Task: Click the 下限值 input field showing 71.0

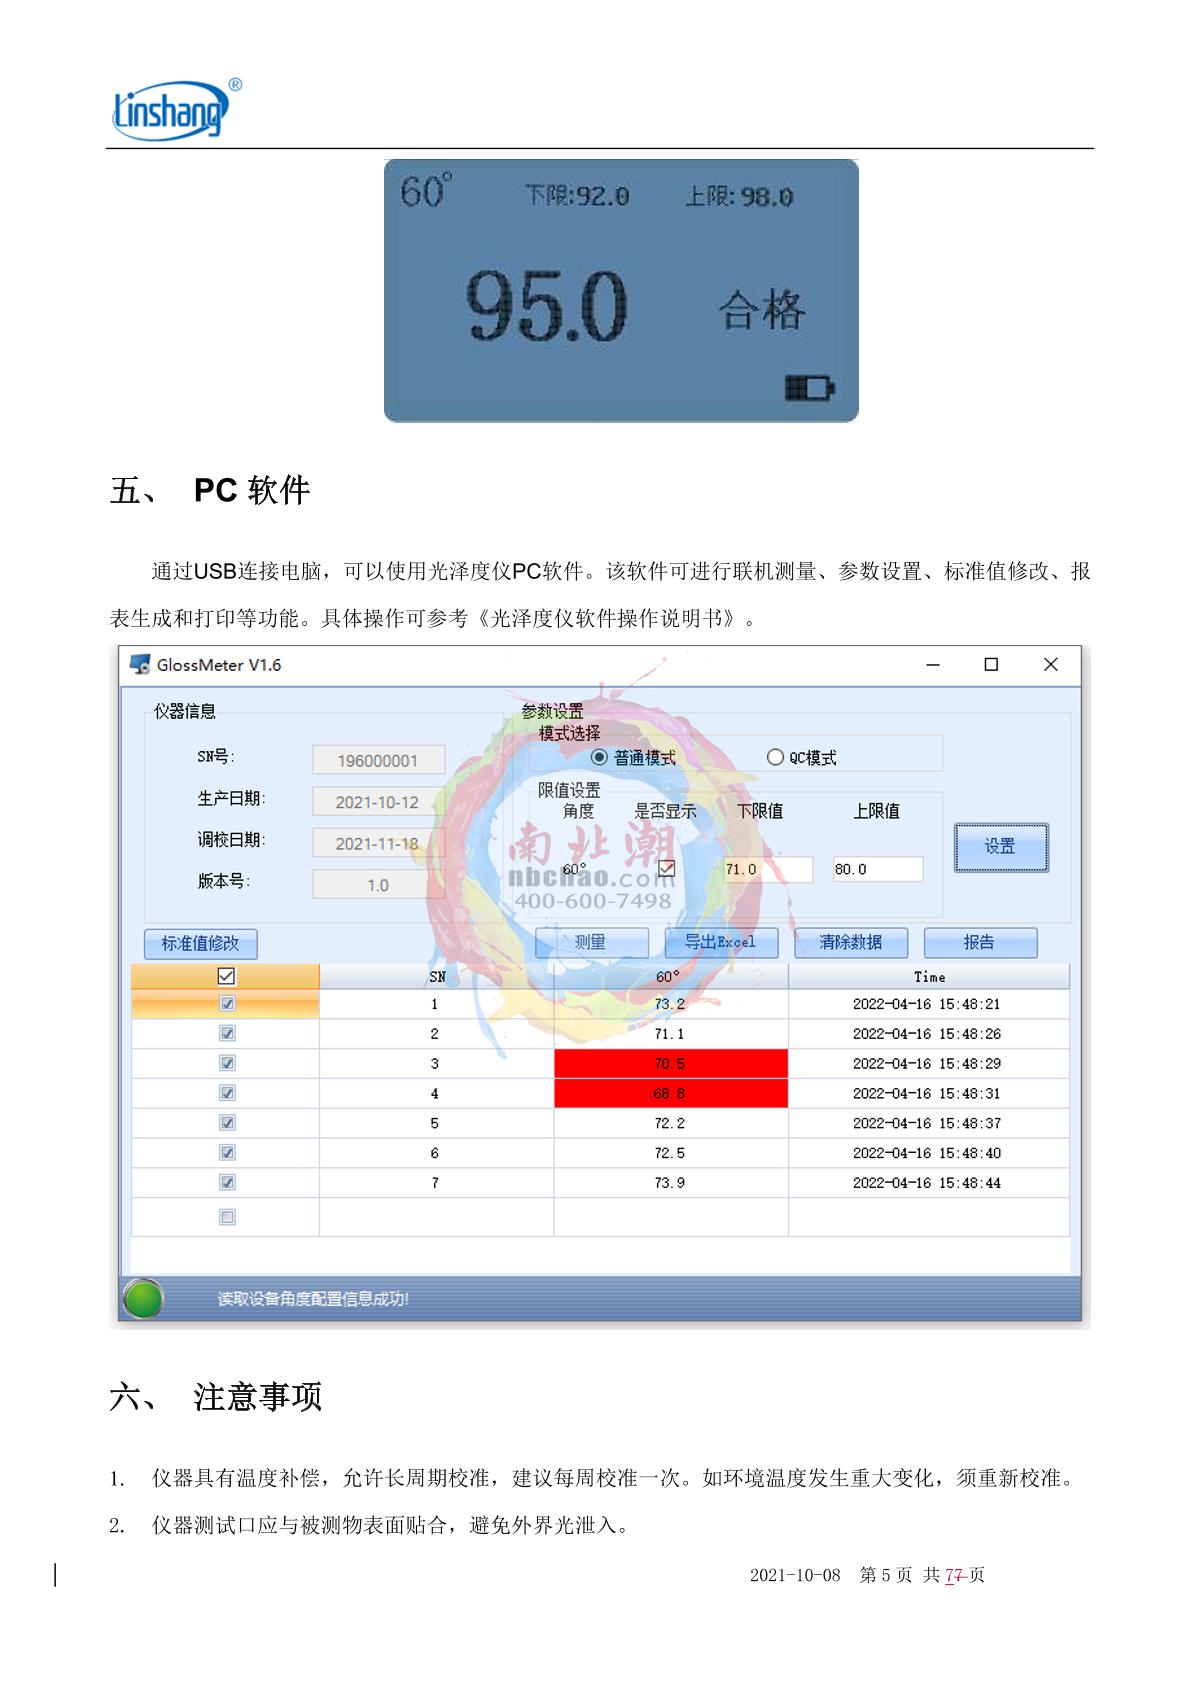Action: tap(768, 869)
